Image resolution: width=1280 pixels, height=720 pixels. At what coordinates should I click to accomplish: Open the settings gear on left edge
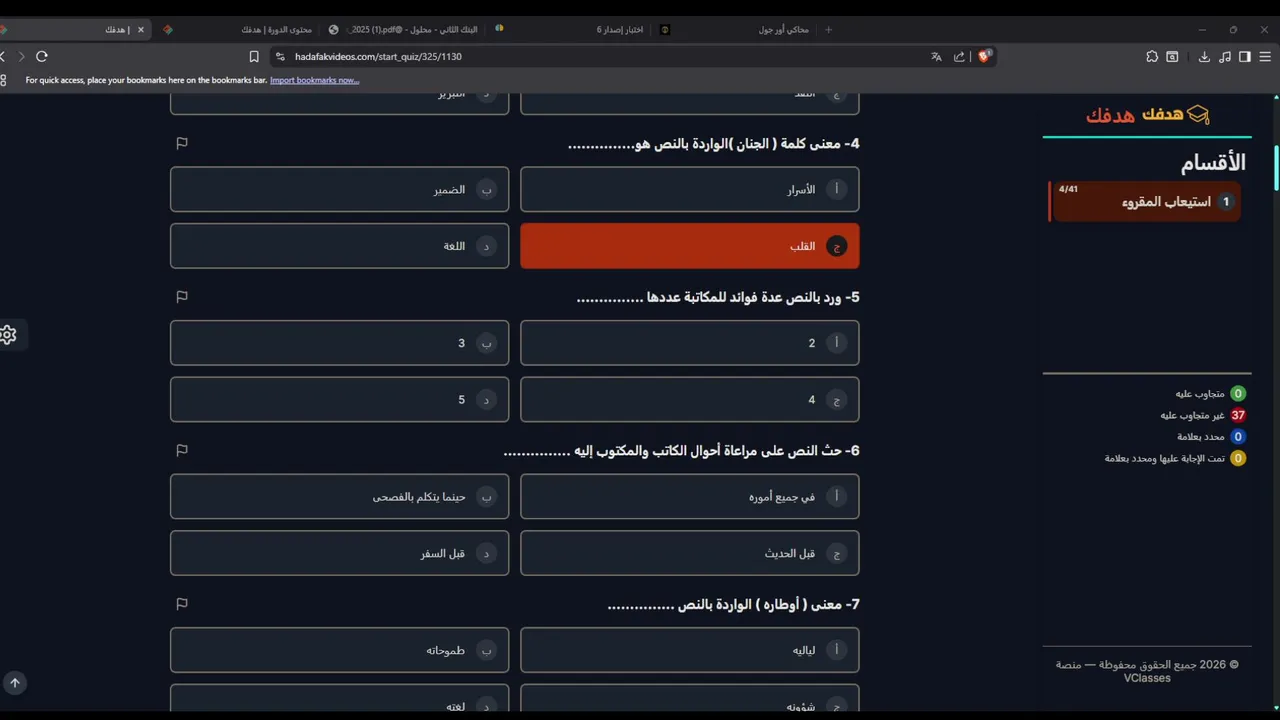click(8, 335)
